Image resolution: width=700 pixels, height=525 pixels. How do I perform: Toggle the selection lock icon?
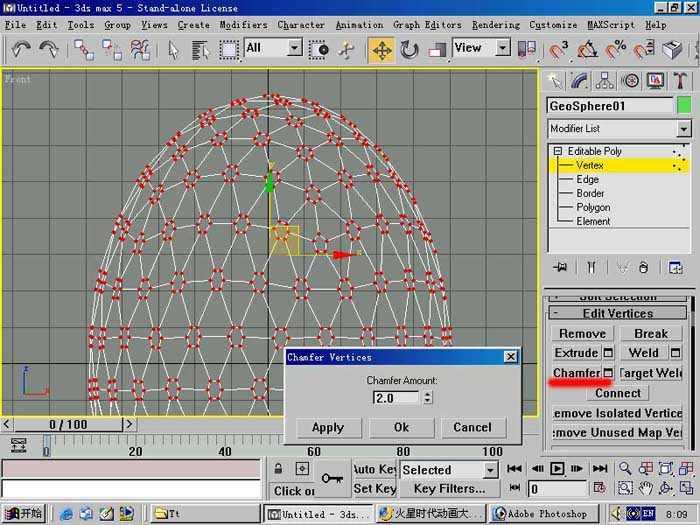click(278, 469)
